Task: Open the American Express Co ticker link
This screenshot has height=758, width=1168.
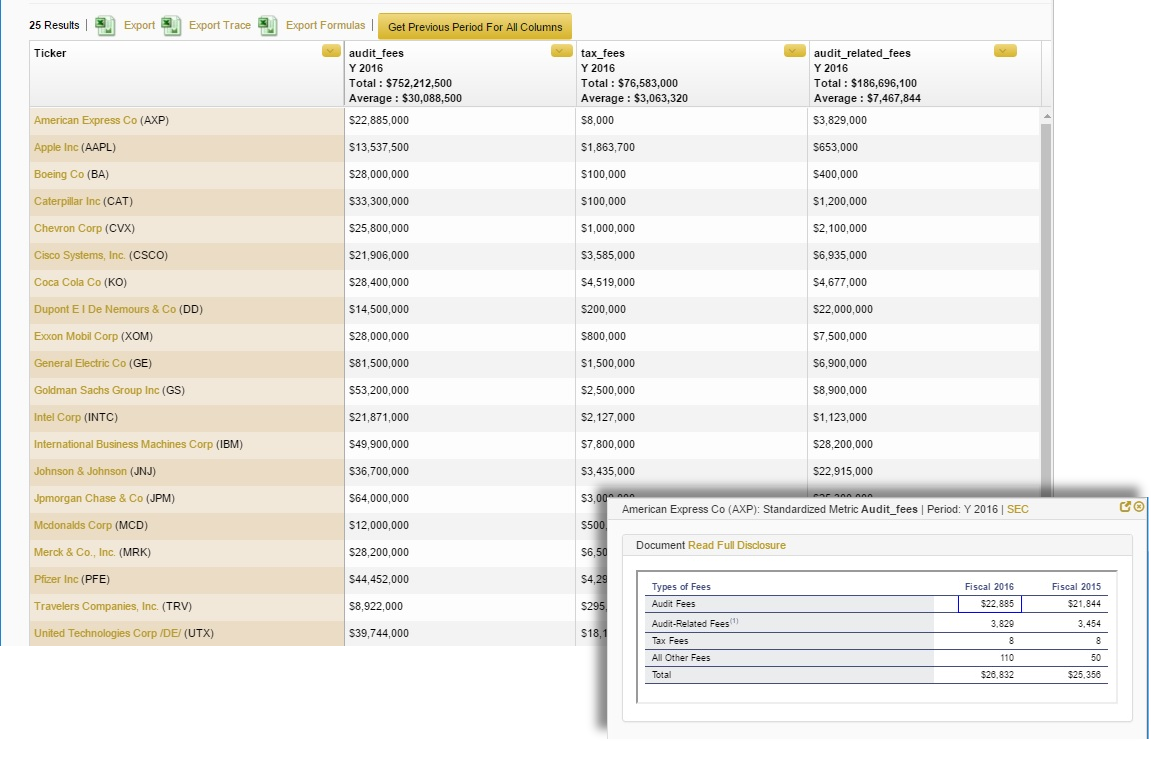Action: point(85,121)
